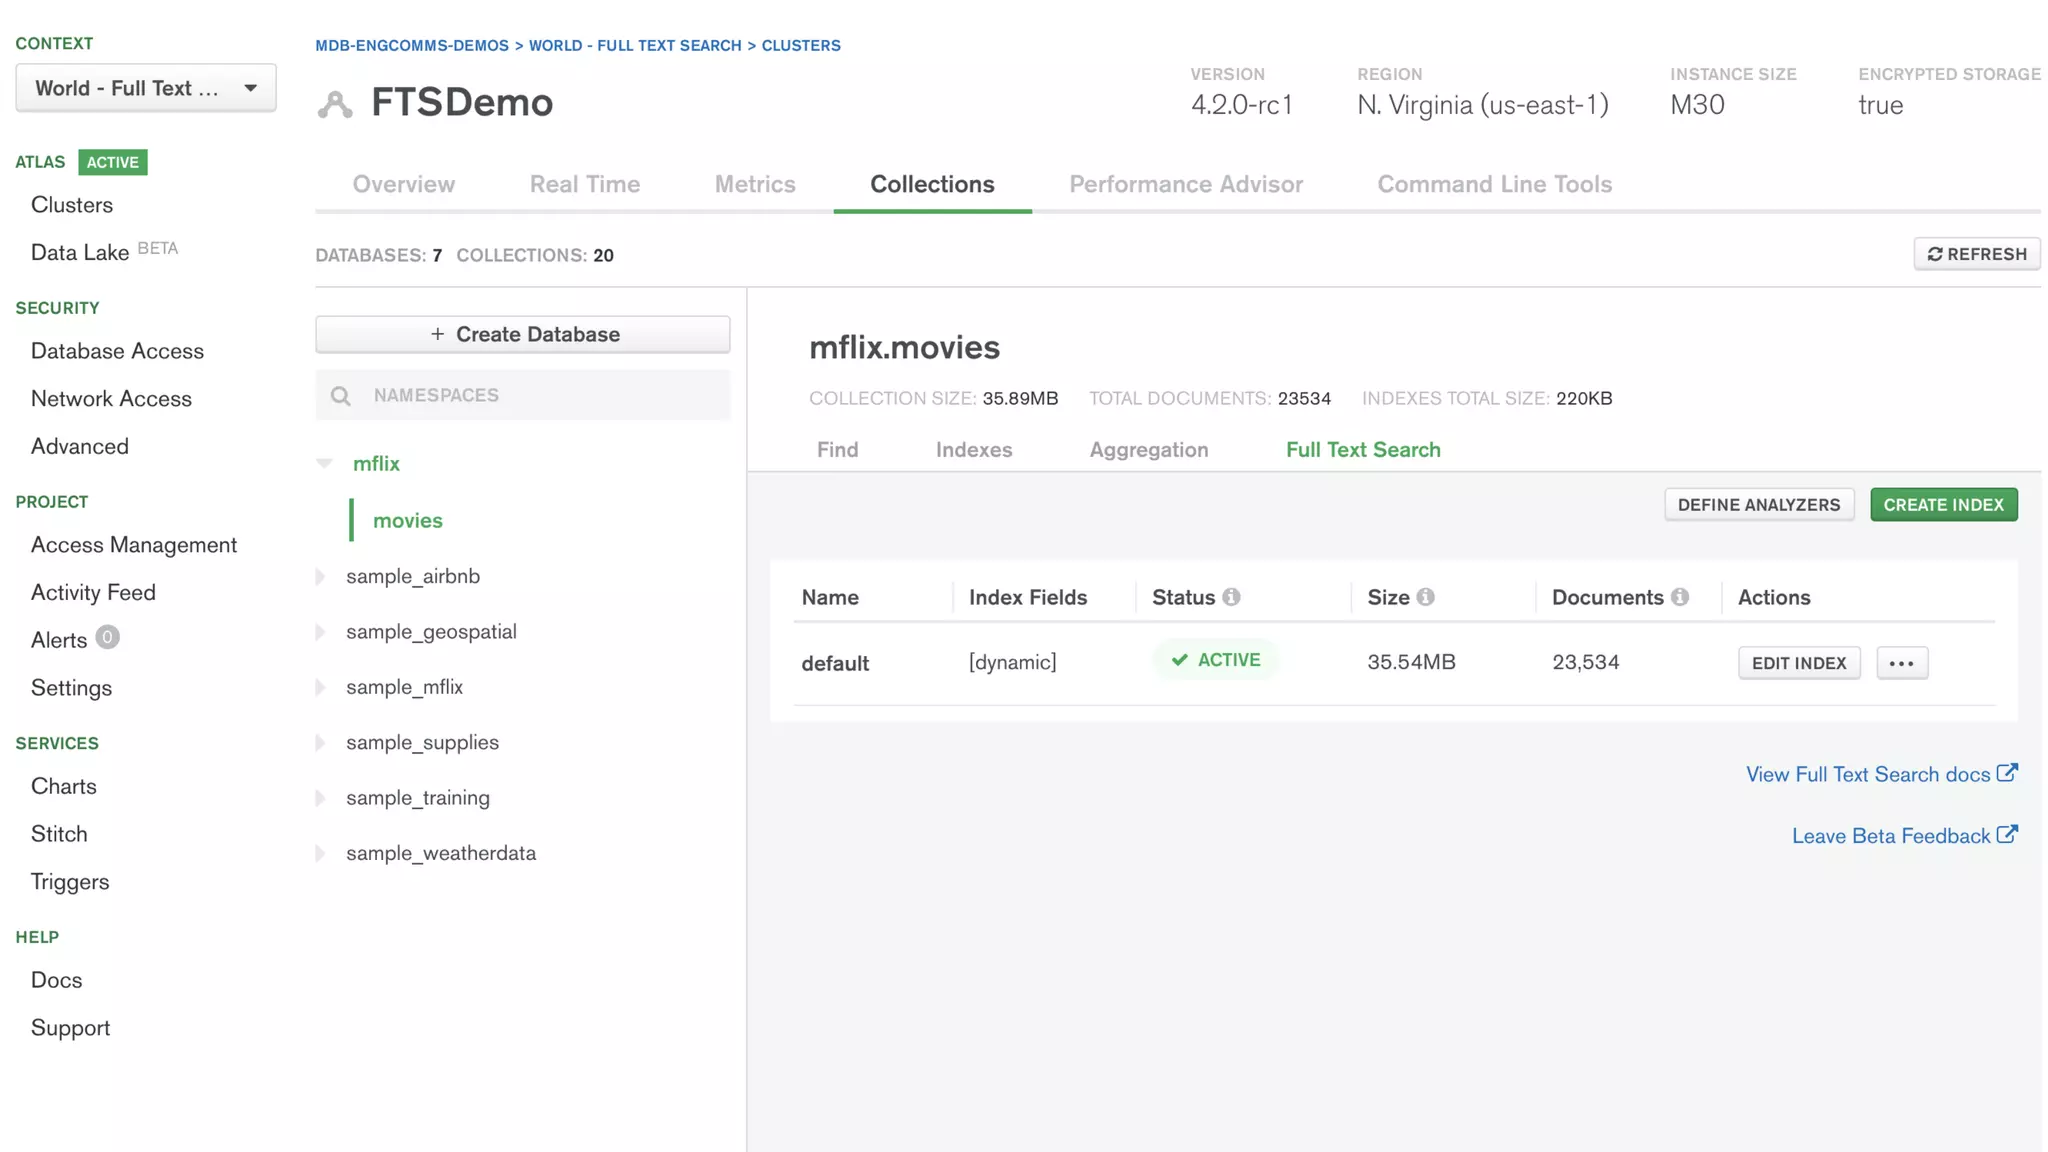The width and height of the screenshot is (2048, 1152).
Task: Click the Alerts count badge
Action: click(107, 638)
